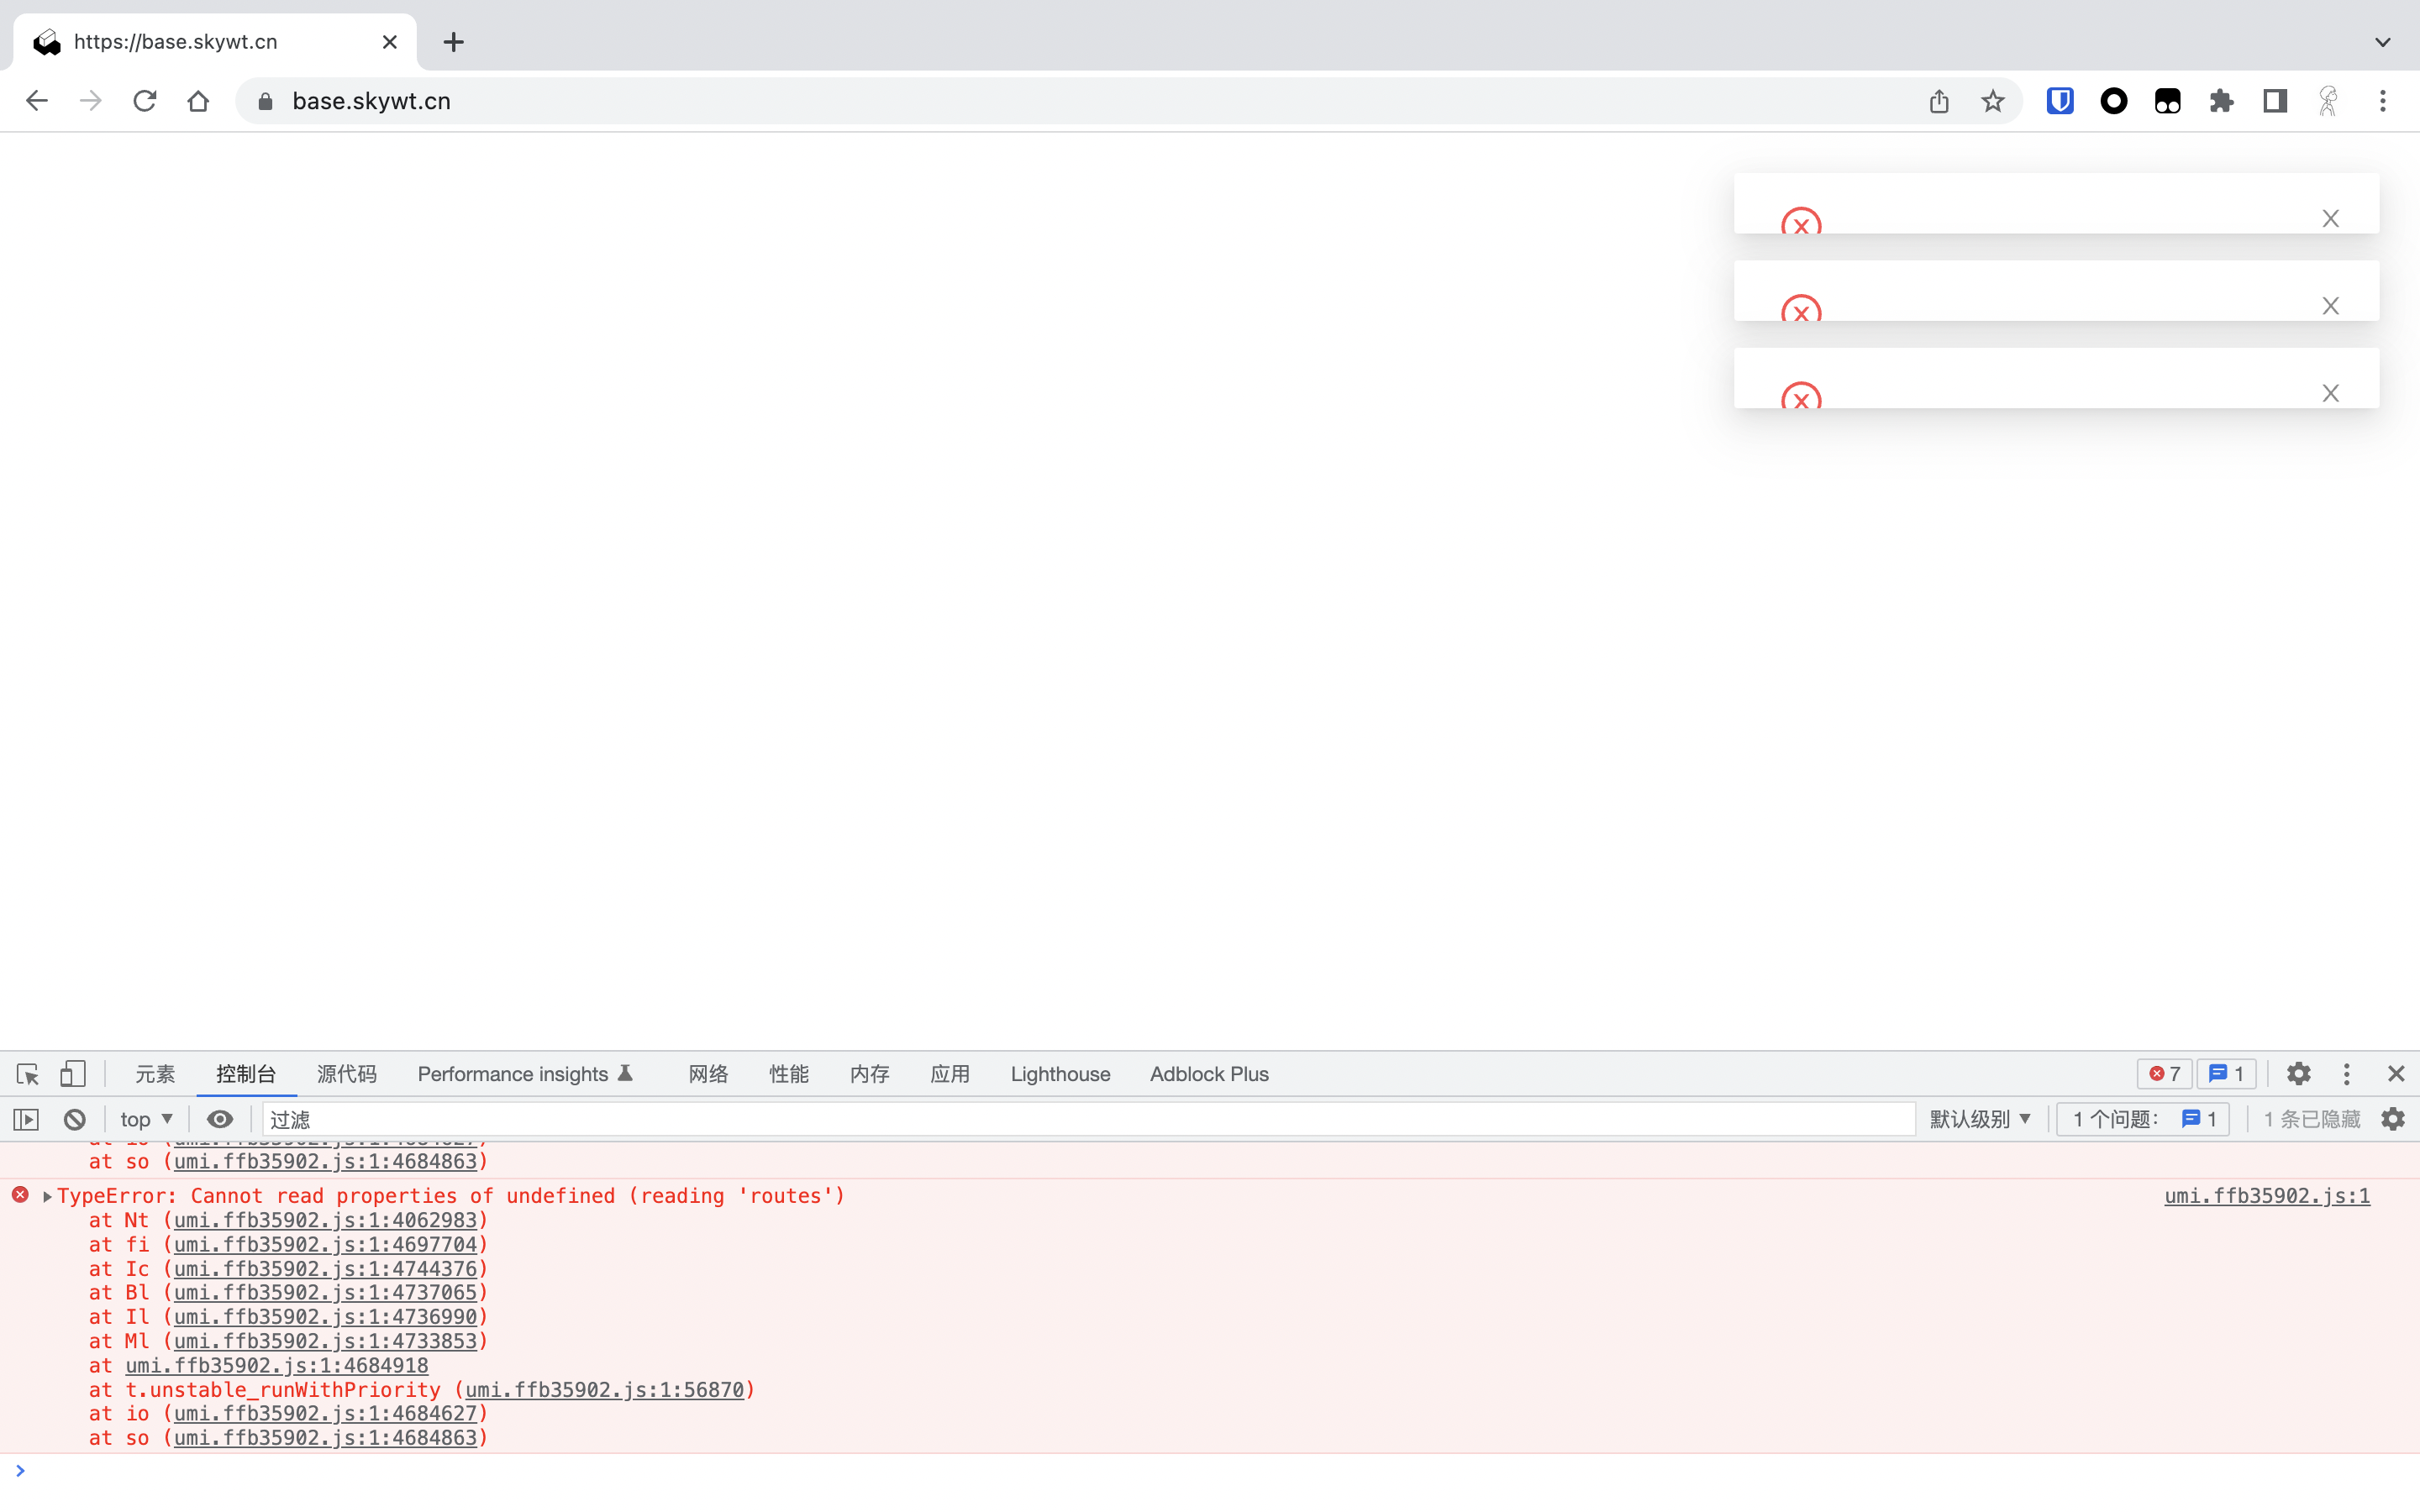Screen dimensions: 2420x1512
Task: Activate the inspect element picker tool
Action: click(x=27, y=1074)
